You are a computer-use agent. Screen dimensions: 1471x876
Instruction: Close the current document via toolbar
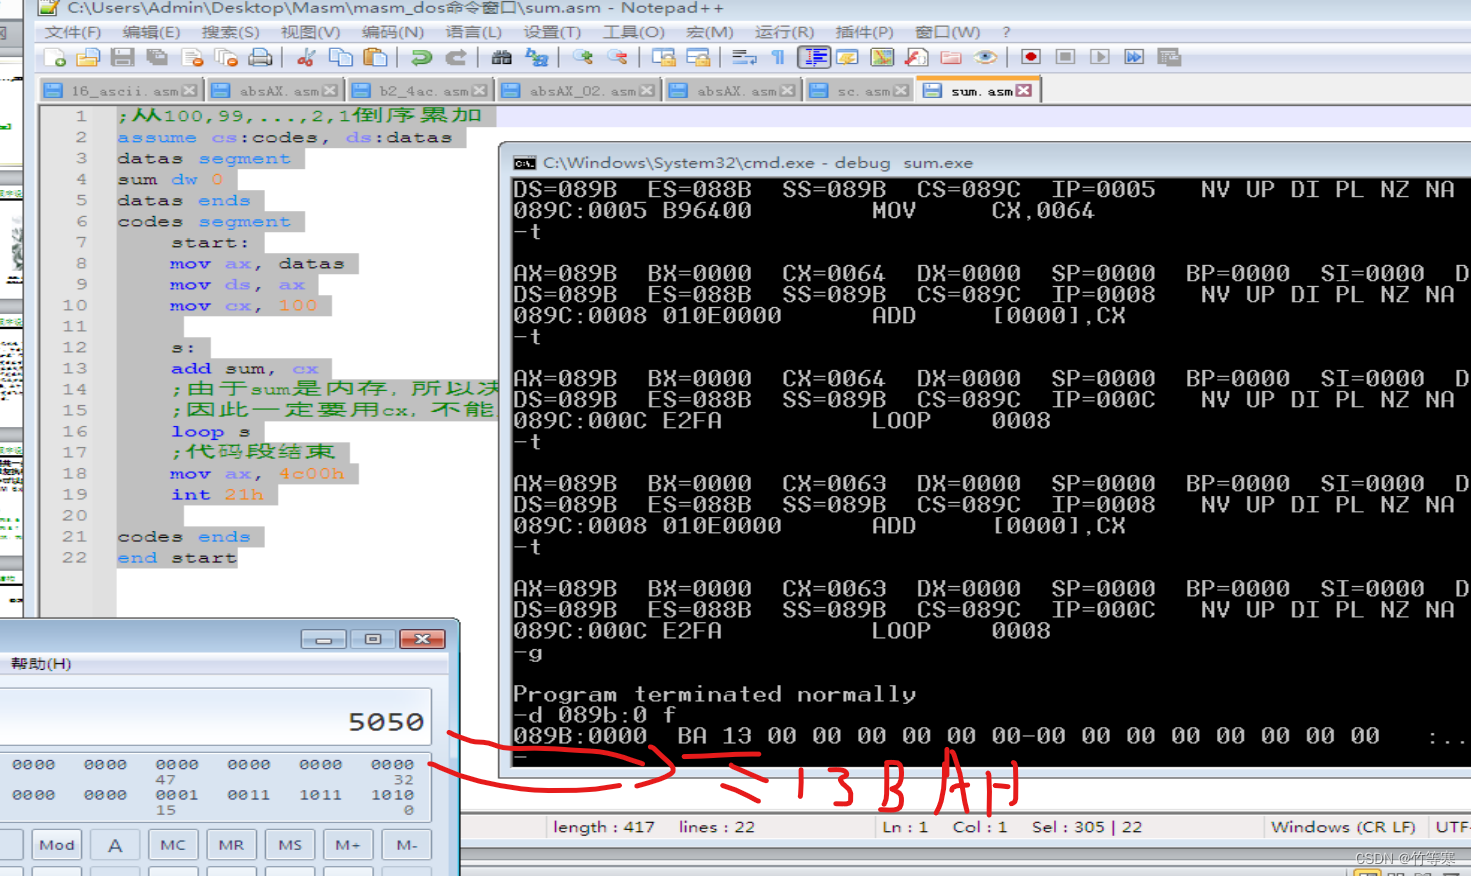192,57
